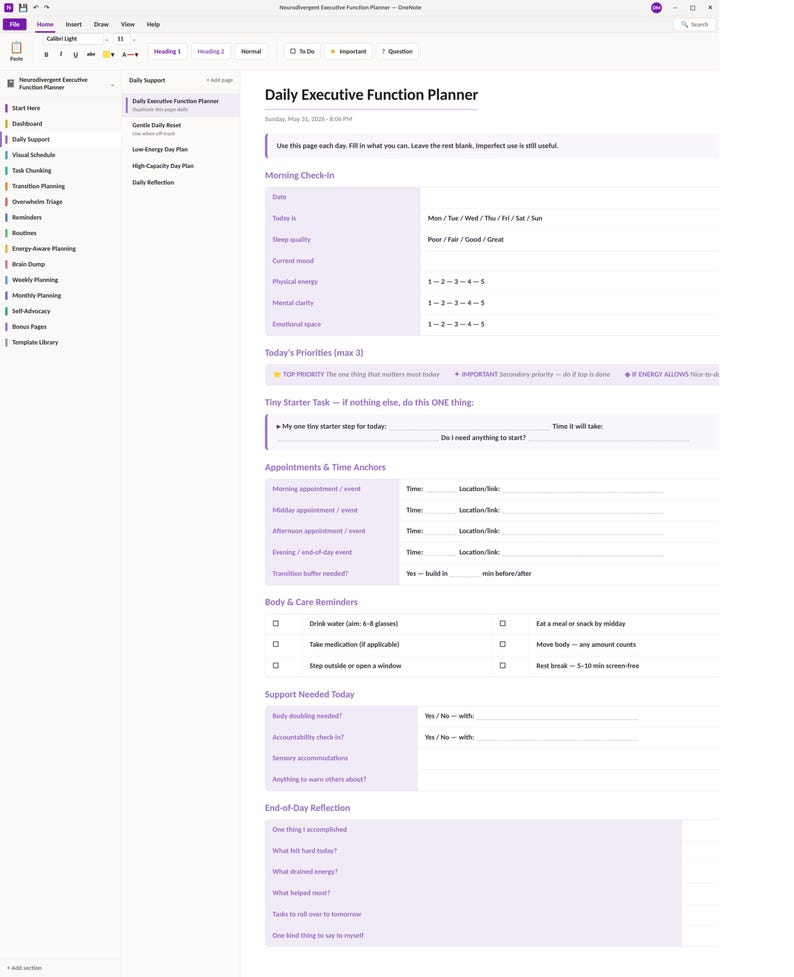
Task: Toggle italic formatting
Action: 60,54
